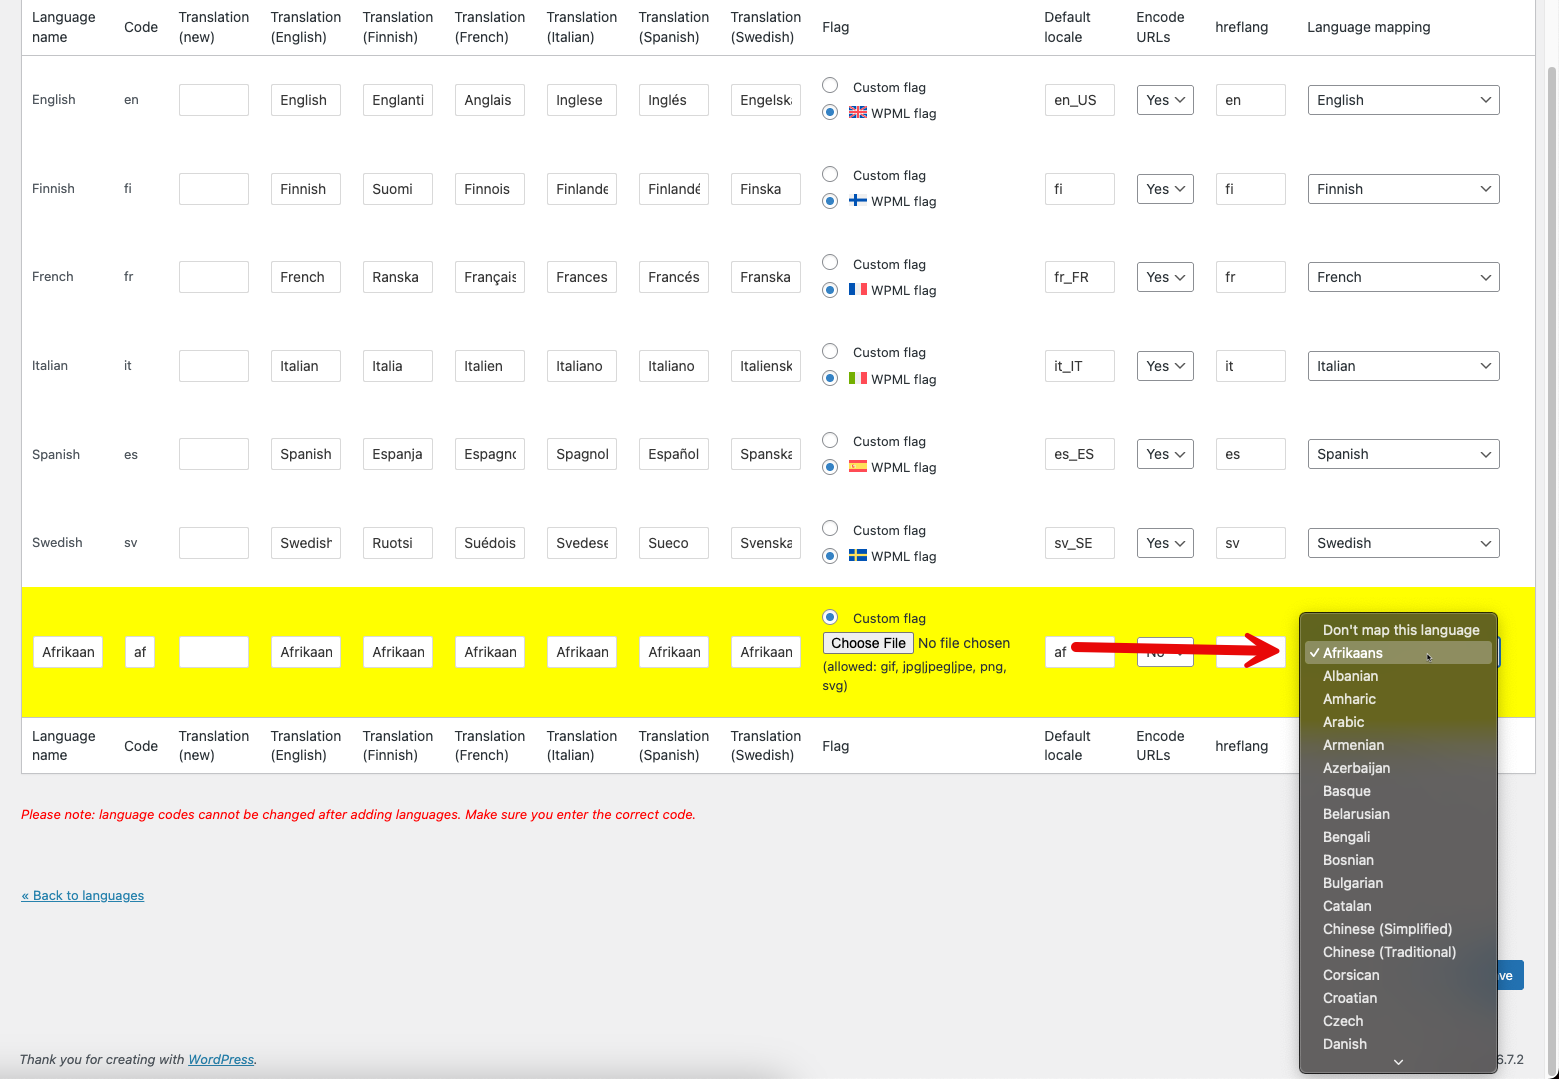Select Amharic in mapping list
The width and height of the screenshot is (1559, 1079).
[x=1398, y=699]
